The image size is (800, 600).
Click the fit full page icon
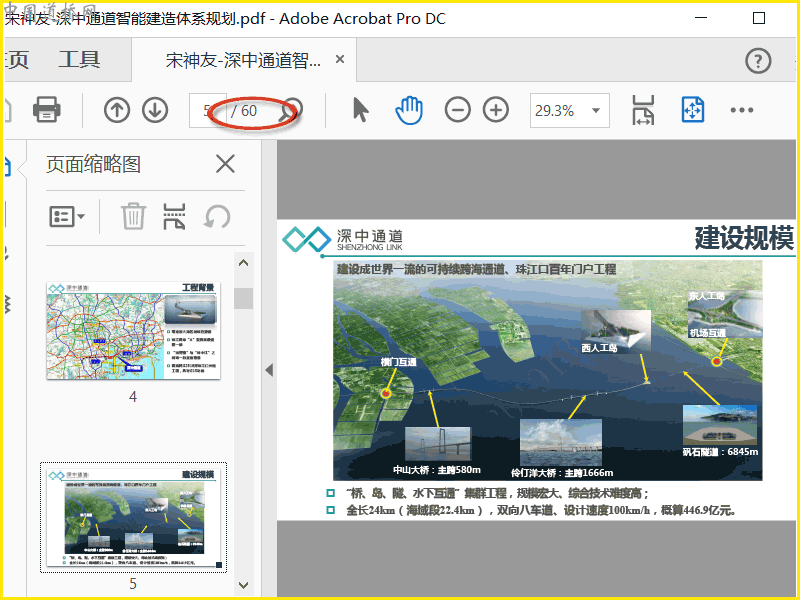point(693,110)
